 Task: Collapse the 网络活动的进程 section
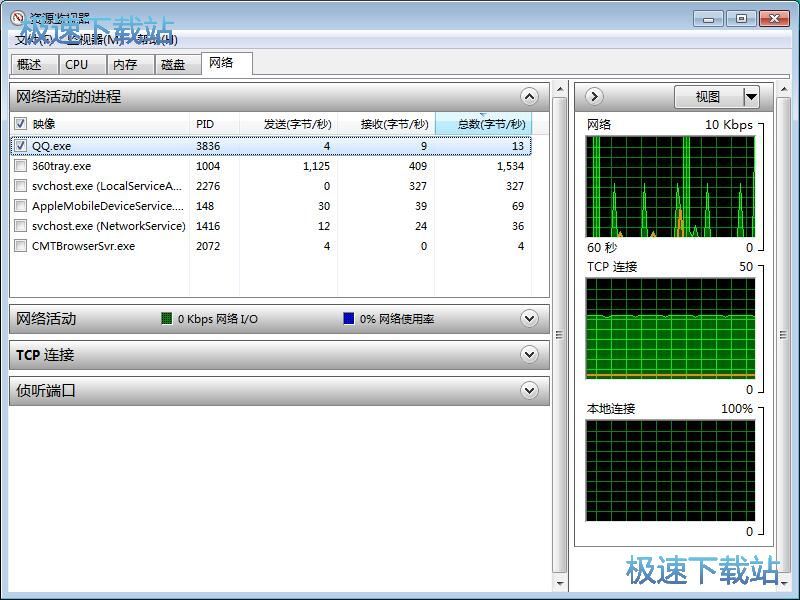[x=529, y=96]
